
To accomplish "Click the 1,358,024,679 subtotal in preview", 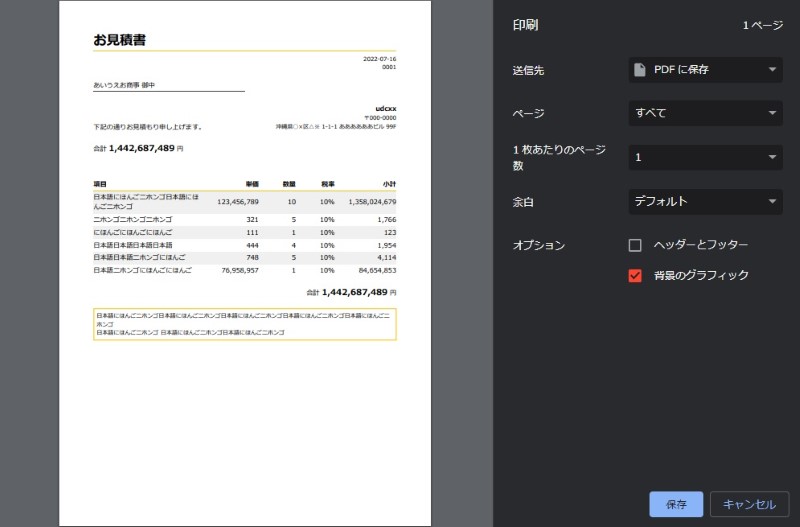I will tap(372, 201).
